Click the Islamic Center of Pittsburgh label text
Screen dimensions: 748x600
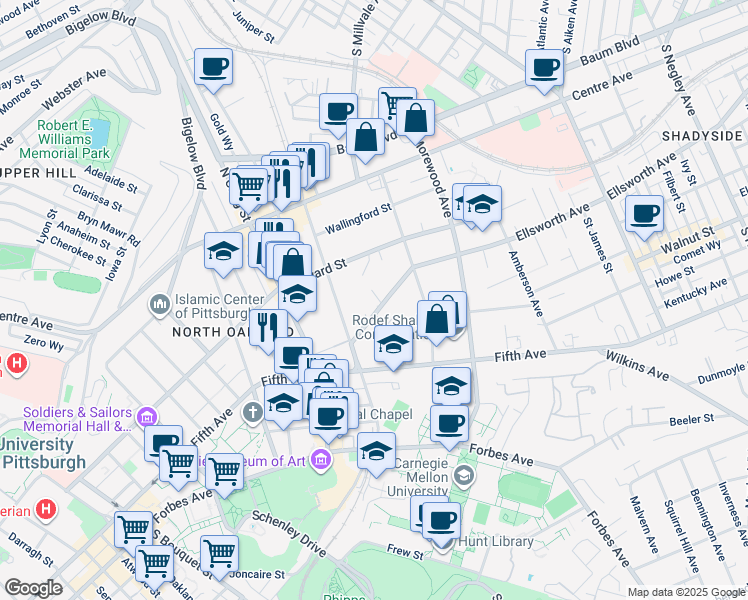click(219, 306)
